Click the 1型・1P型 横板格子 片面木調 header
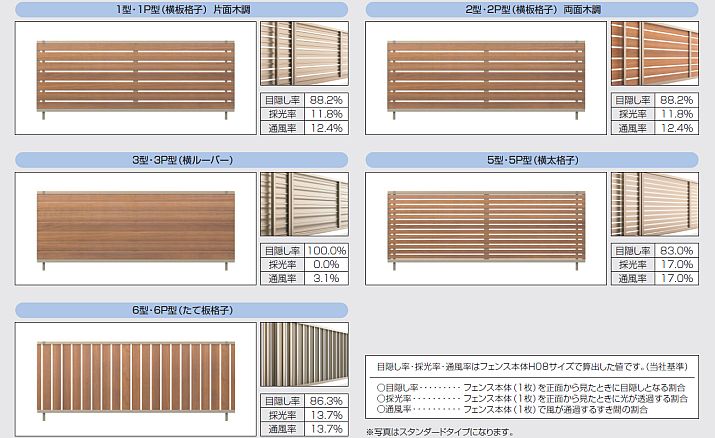The height and width of the screenshot is (438, 715). point(181,10)
